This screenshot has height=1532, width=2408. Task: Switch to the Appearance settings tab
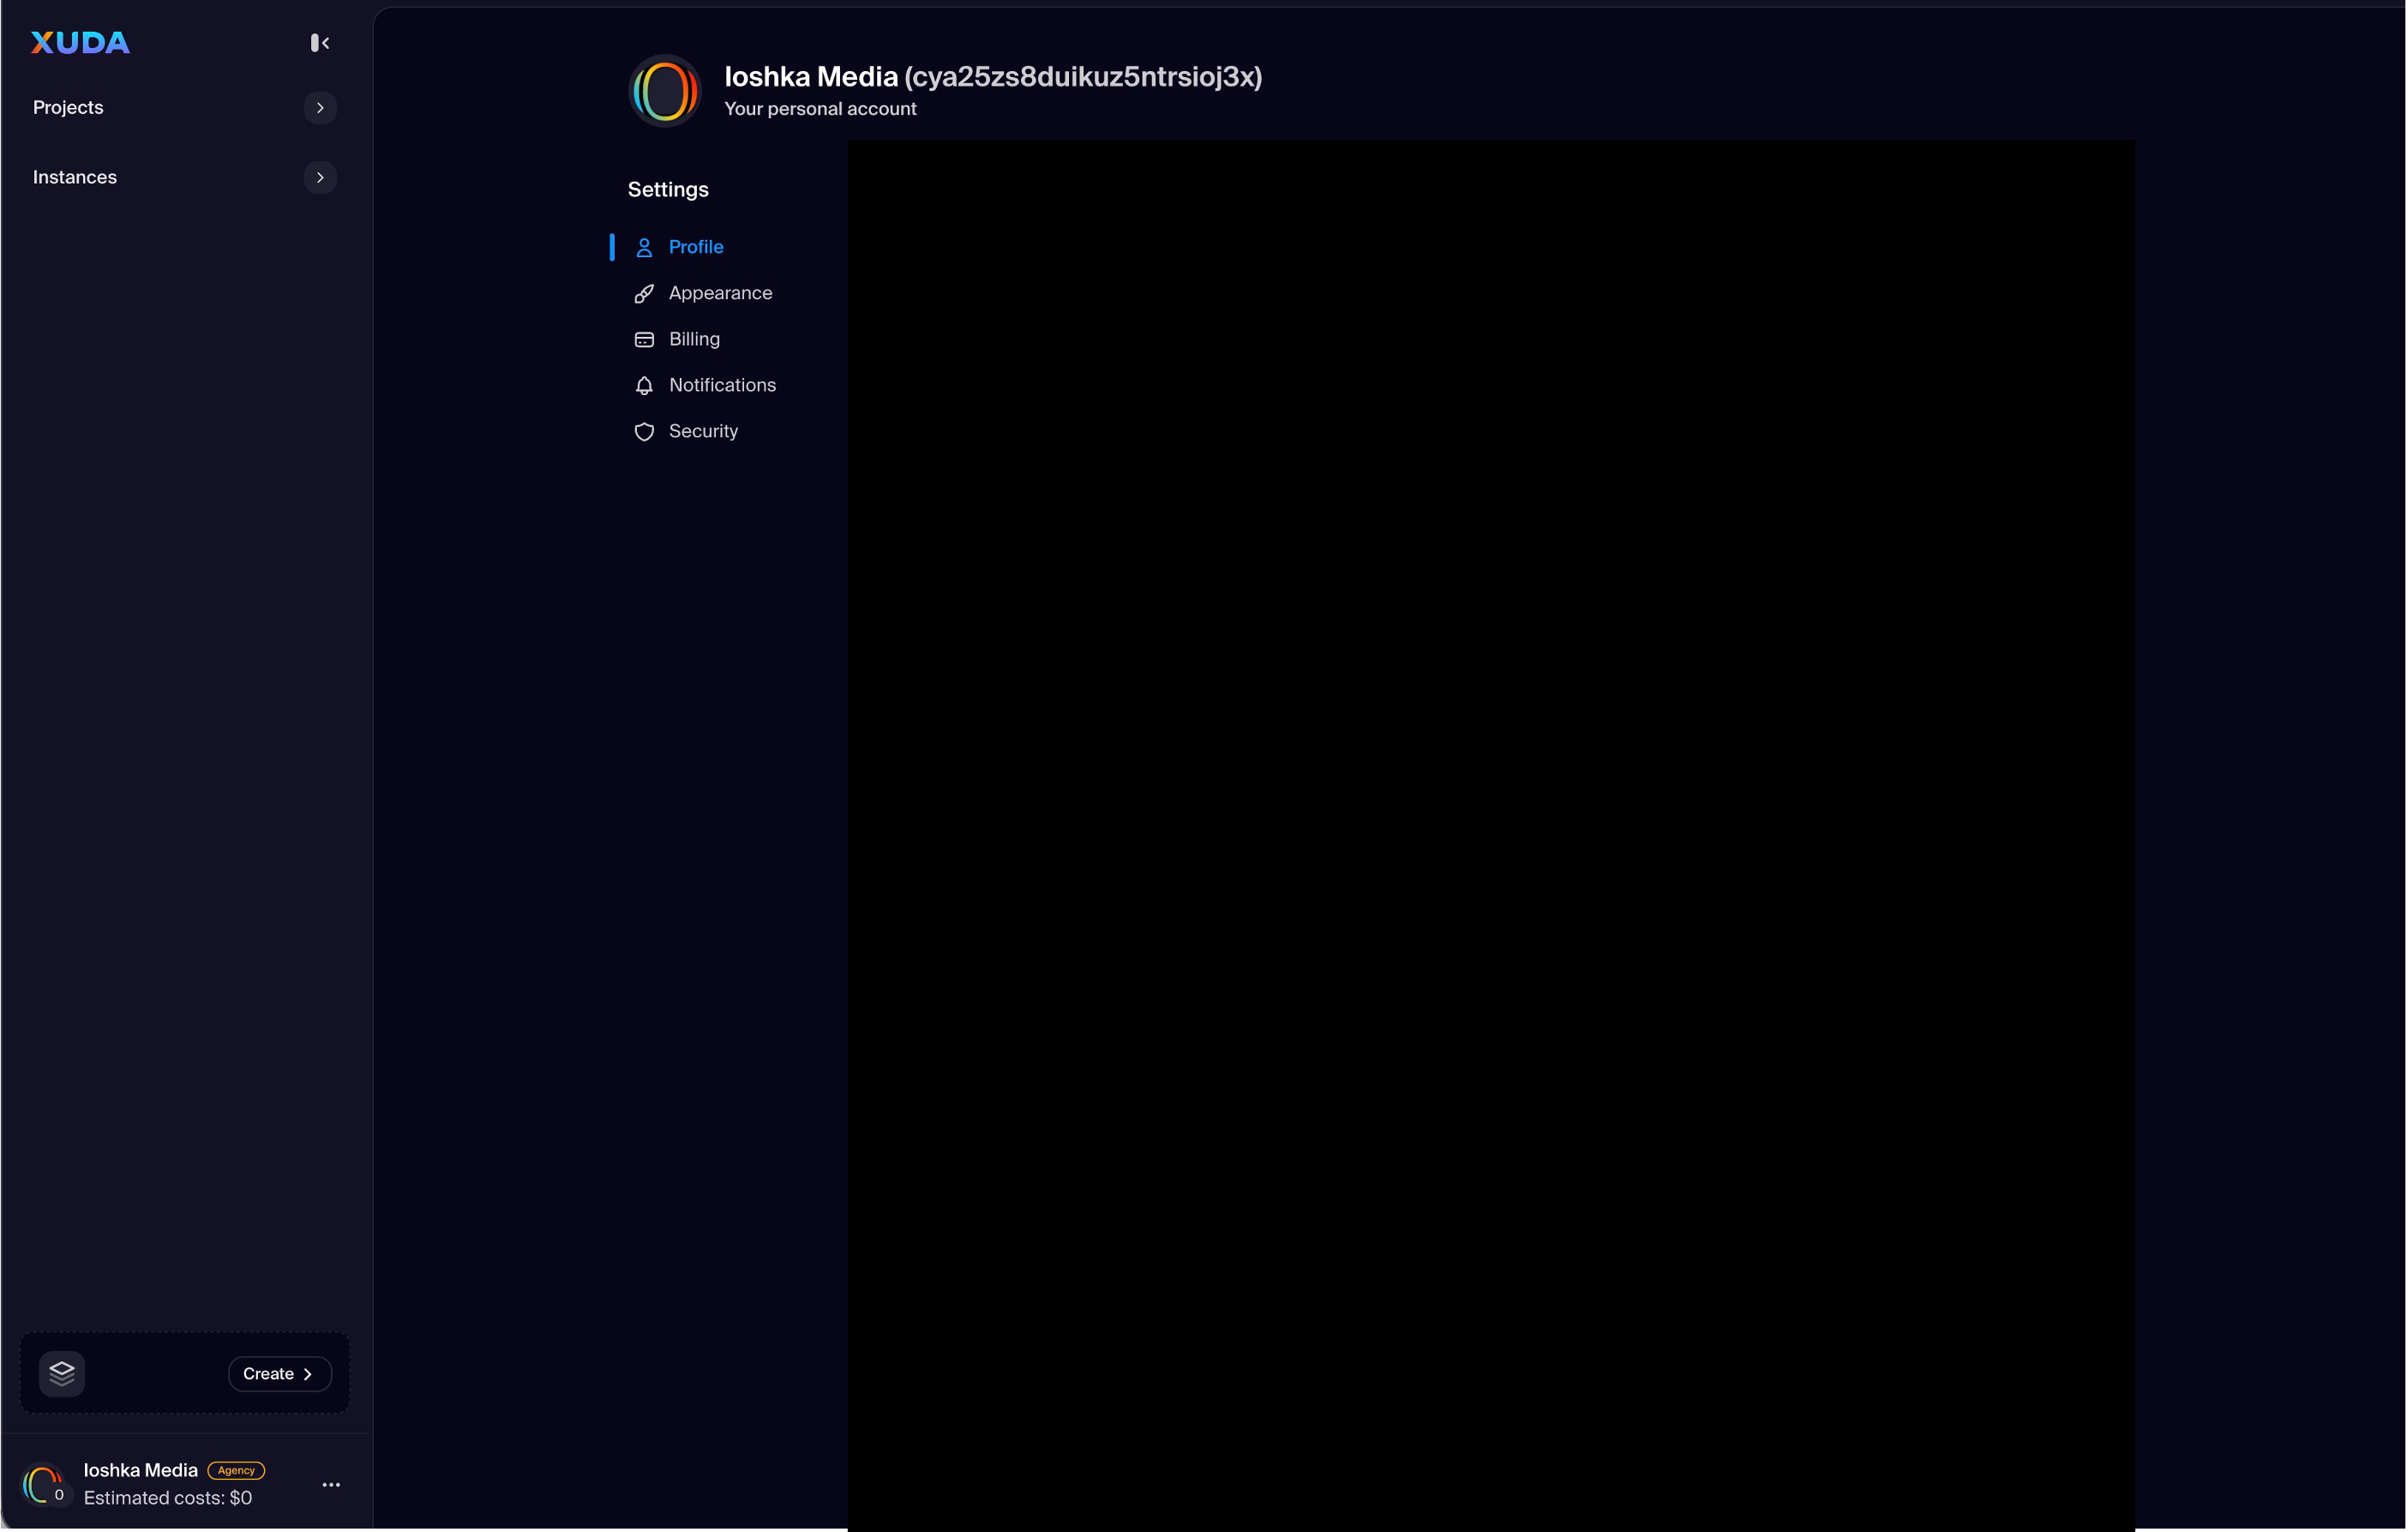[720, 293]
